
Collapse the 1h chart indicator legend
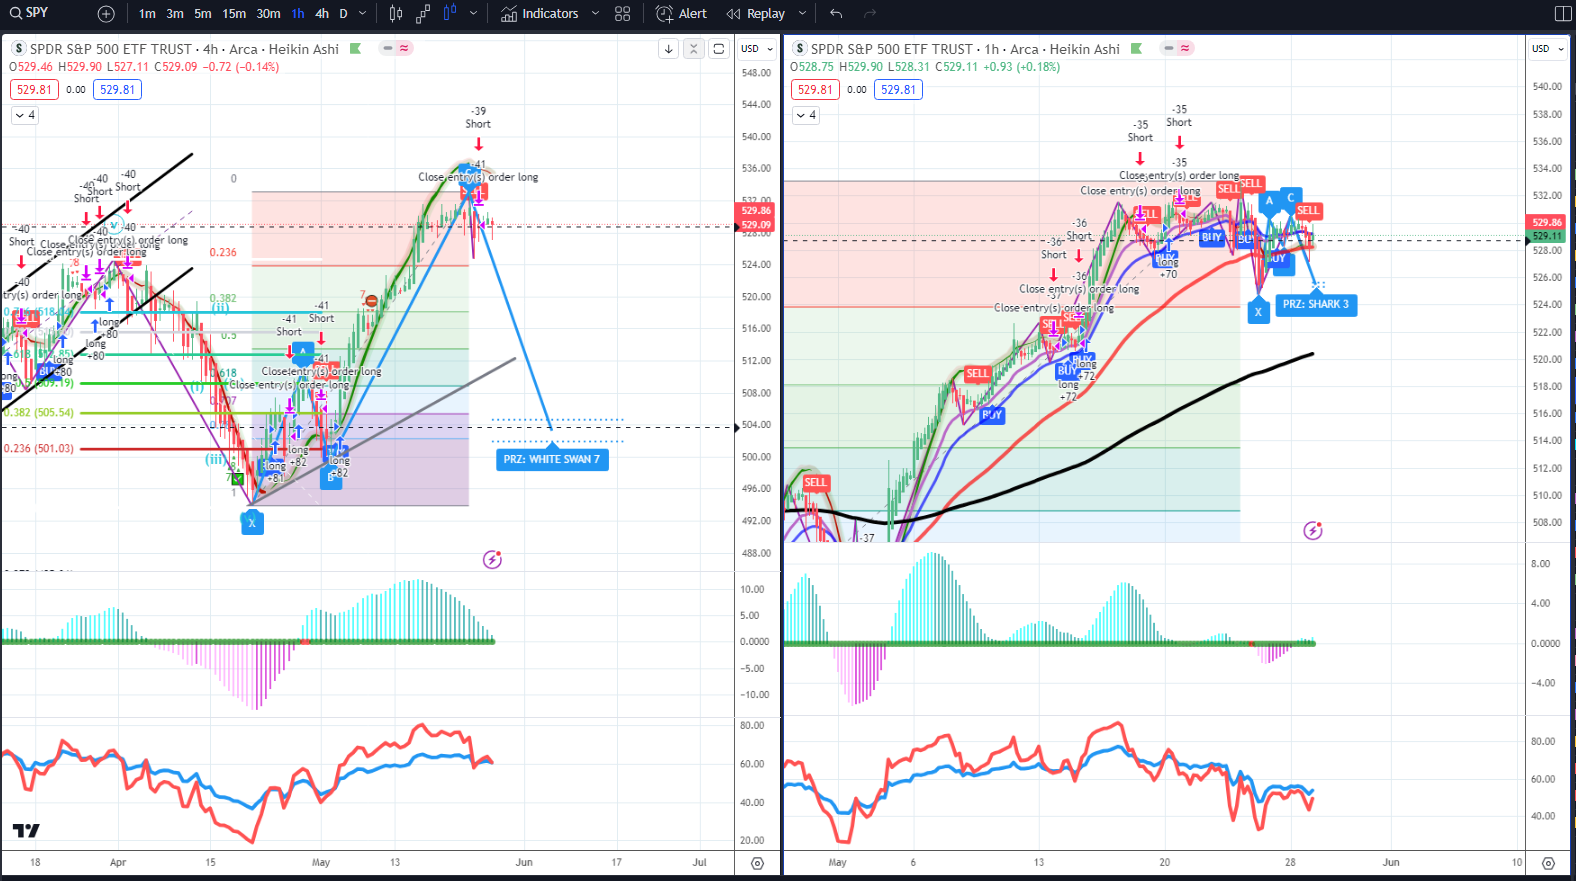click(x=806, y=115)
